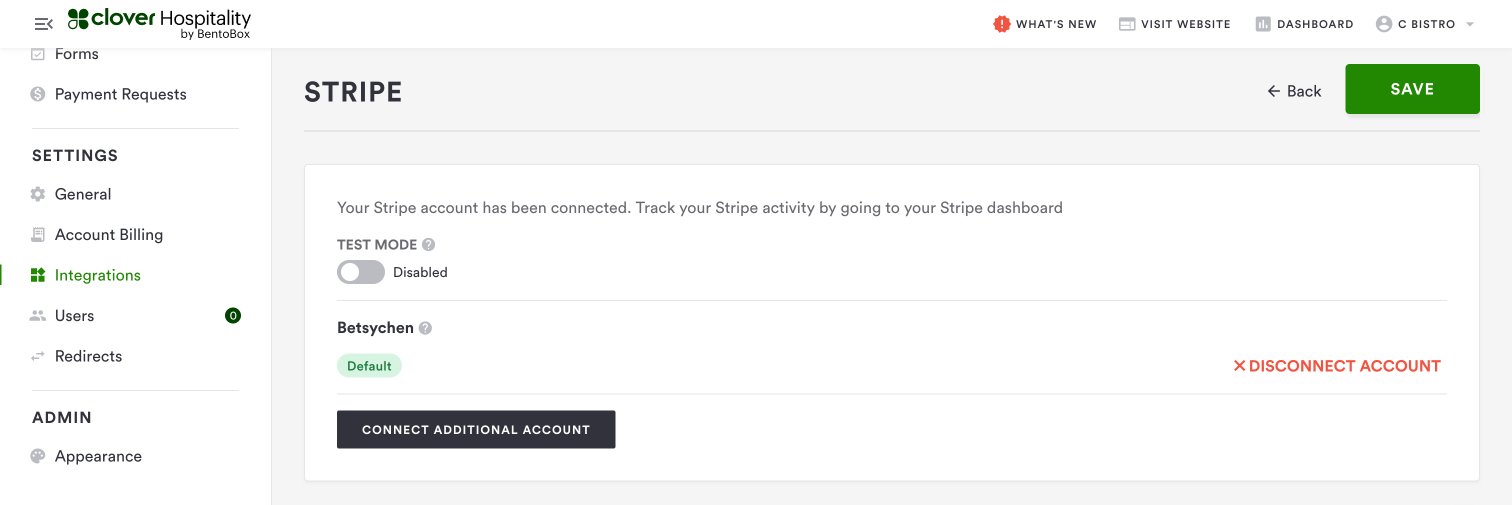Screen dimensions: 1512x505
Task: Collapse the sidebar with the hamburger icon
Action: click(x=43, y=24)
